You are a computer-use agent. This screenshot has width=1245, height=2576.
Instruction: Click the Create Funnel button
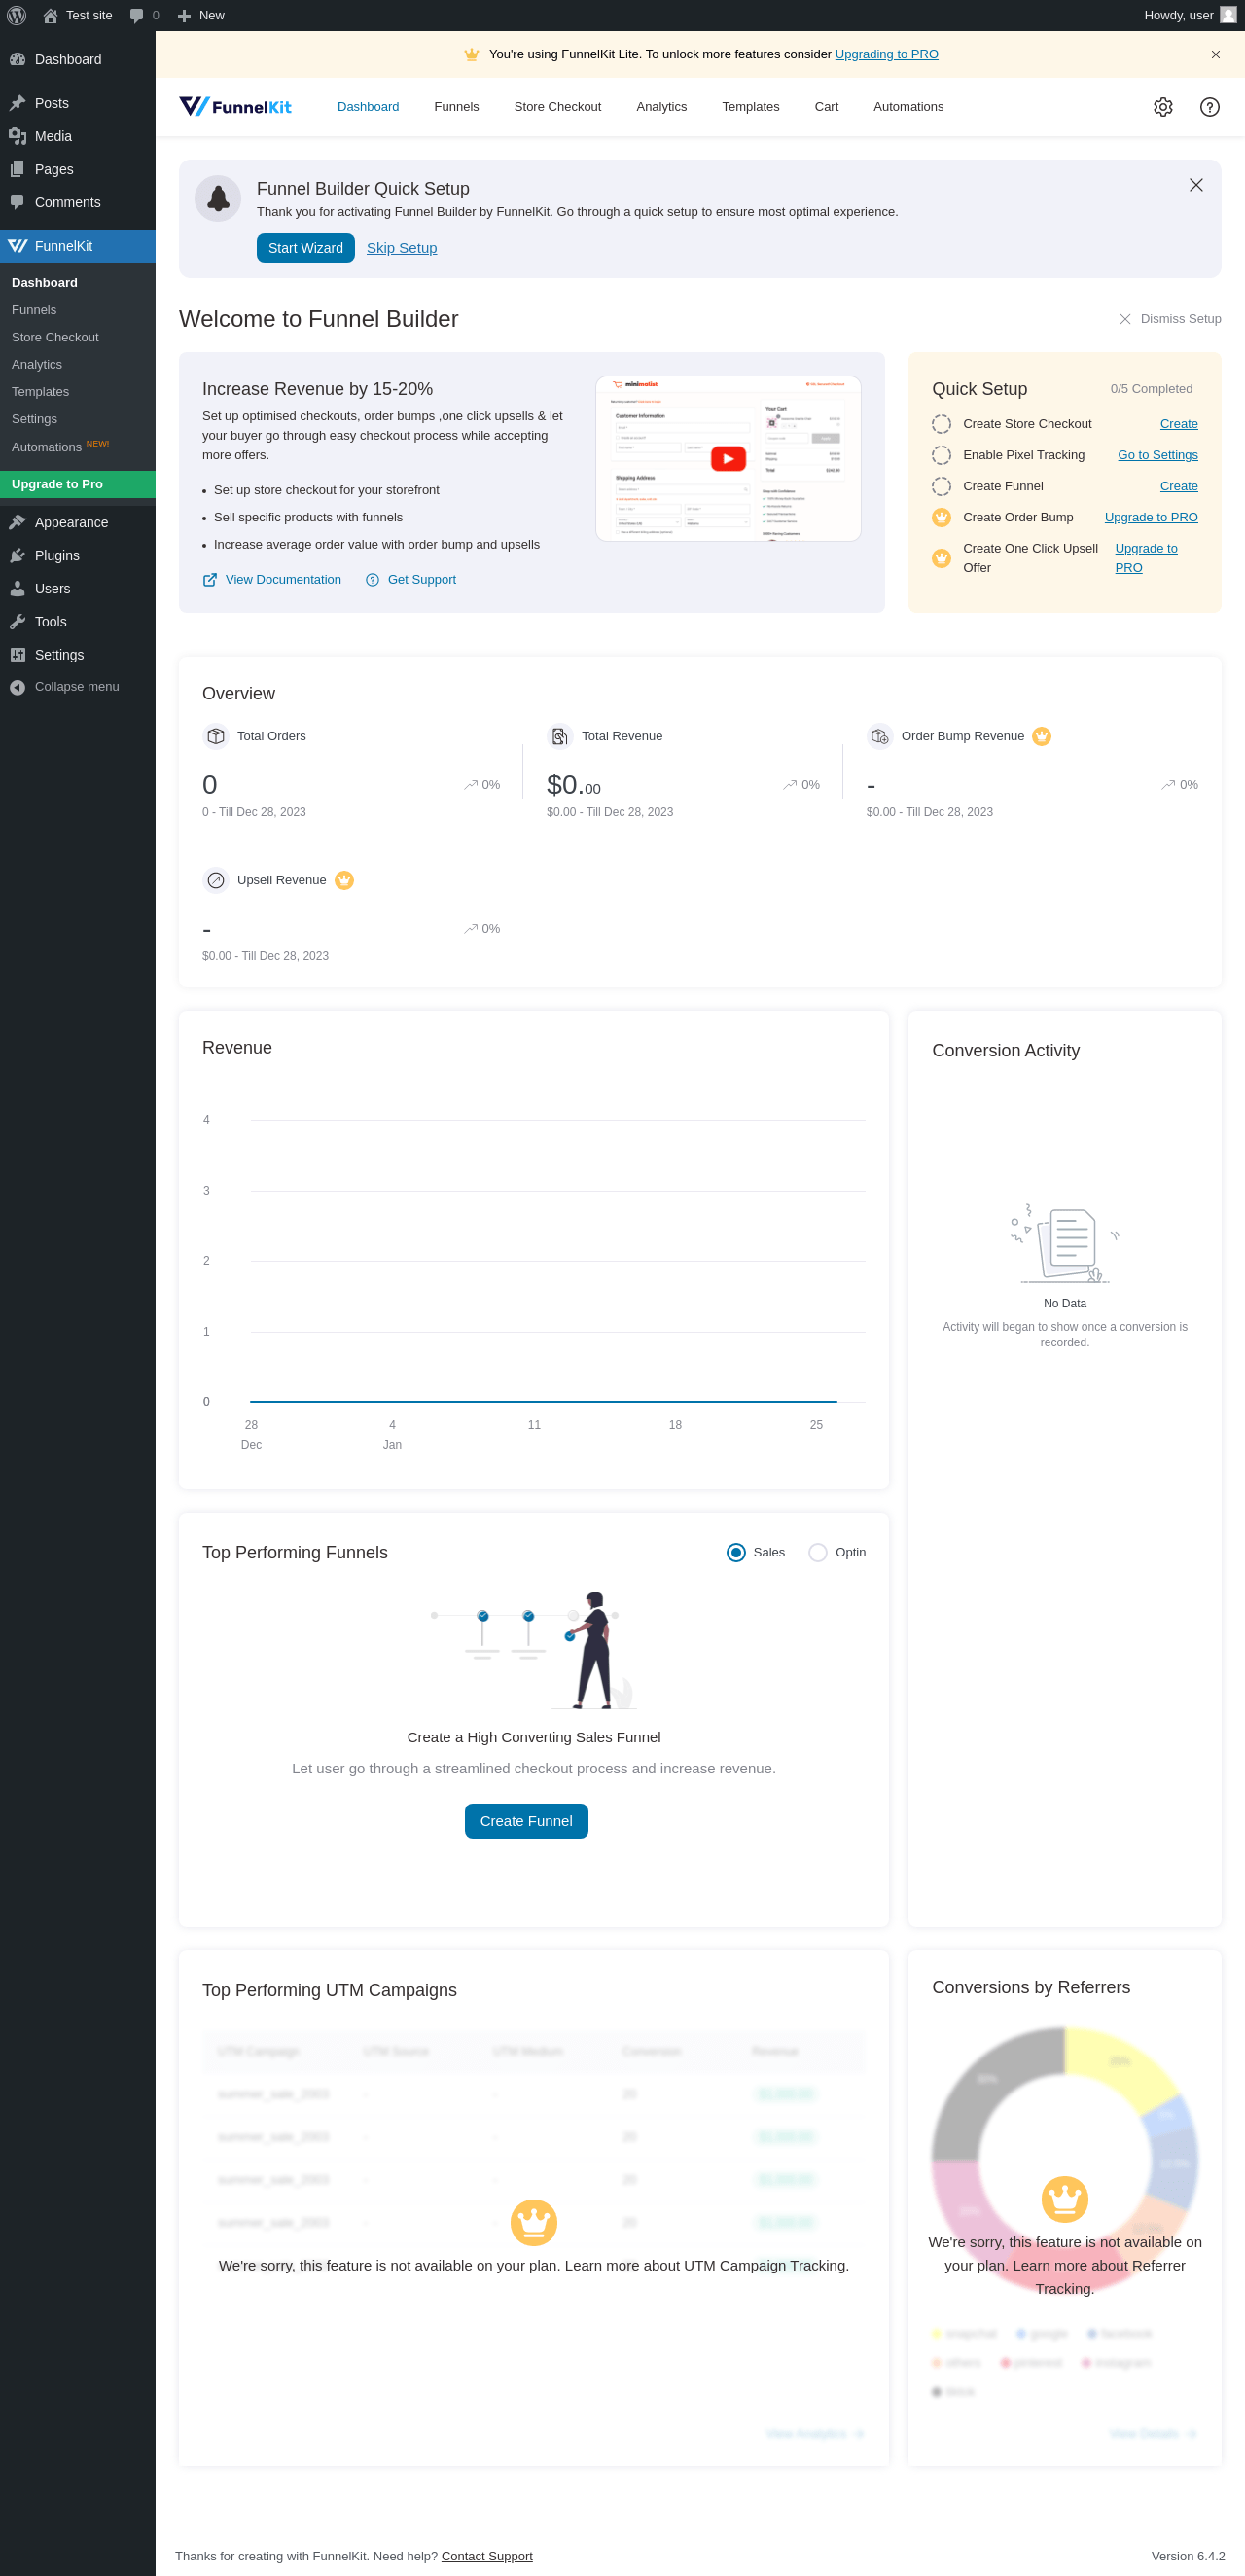pos(526,1821)
